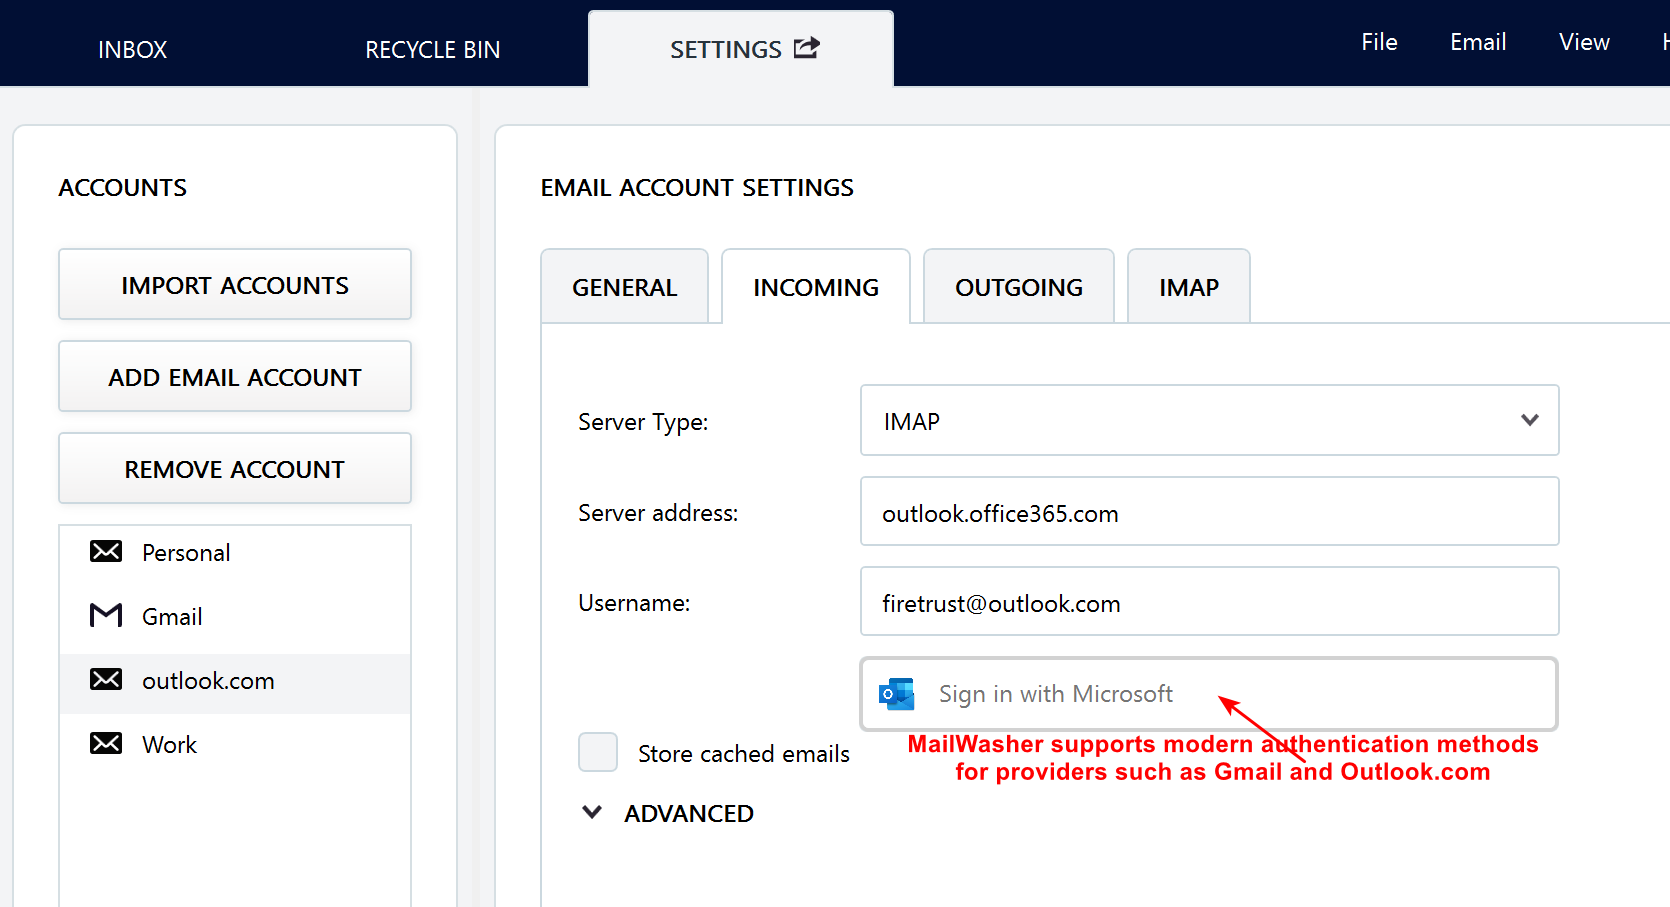The width and height of the screenshot is (1670, 907).
Task: Click the ADVANCED section label
Action: click(x=689, y=813)
